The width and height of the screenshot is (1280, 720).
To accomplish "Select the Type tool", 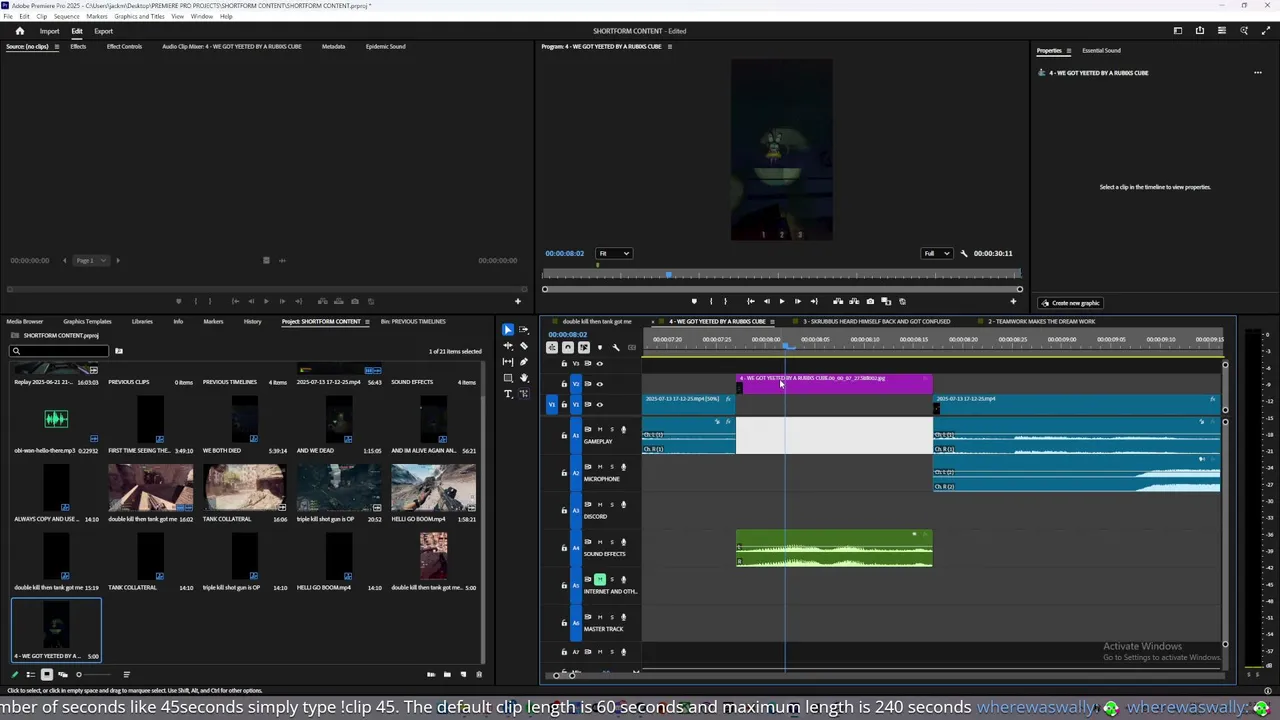I will click(x=508, y=394).
